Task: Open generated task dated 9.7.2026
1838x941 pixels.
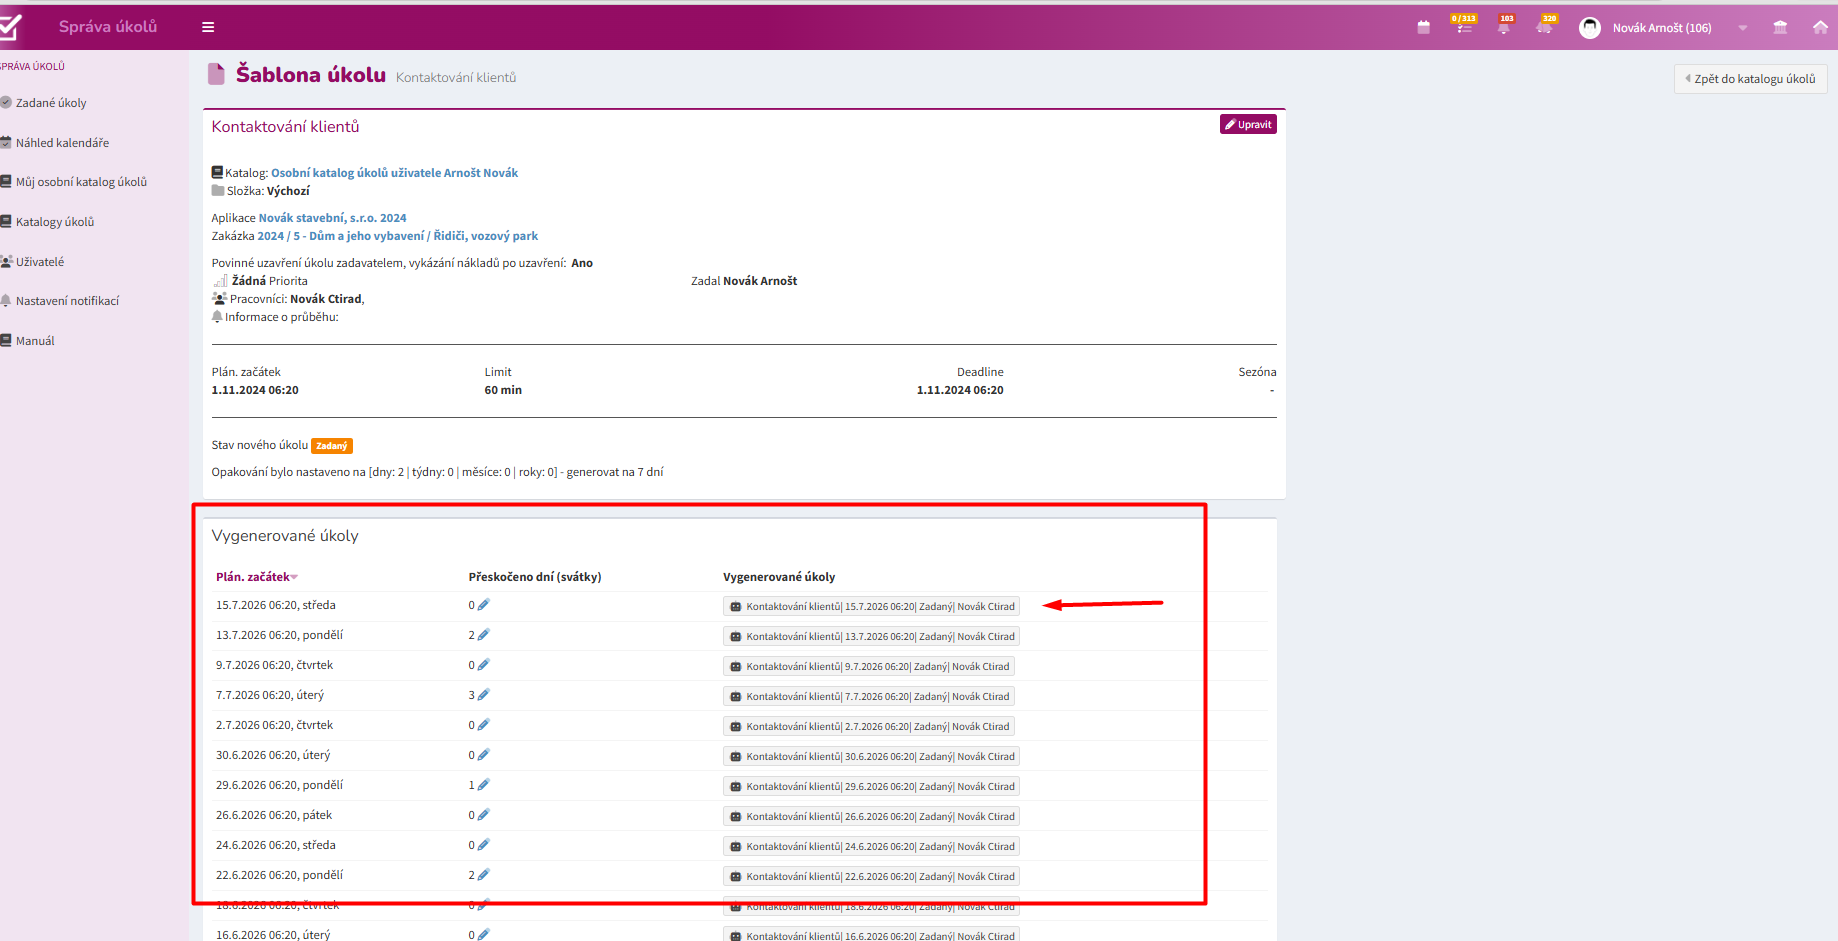Action: (x=869, y=666)
